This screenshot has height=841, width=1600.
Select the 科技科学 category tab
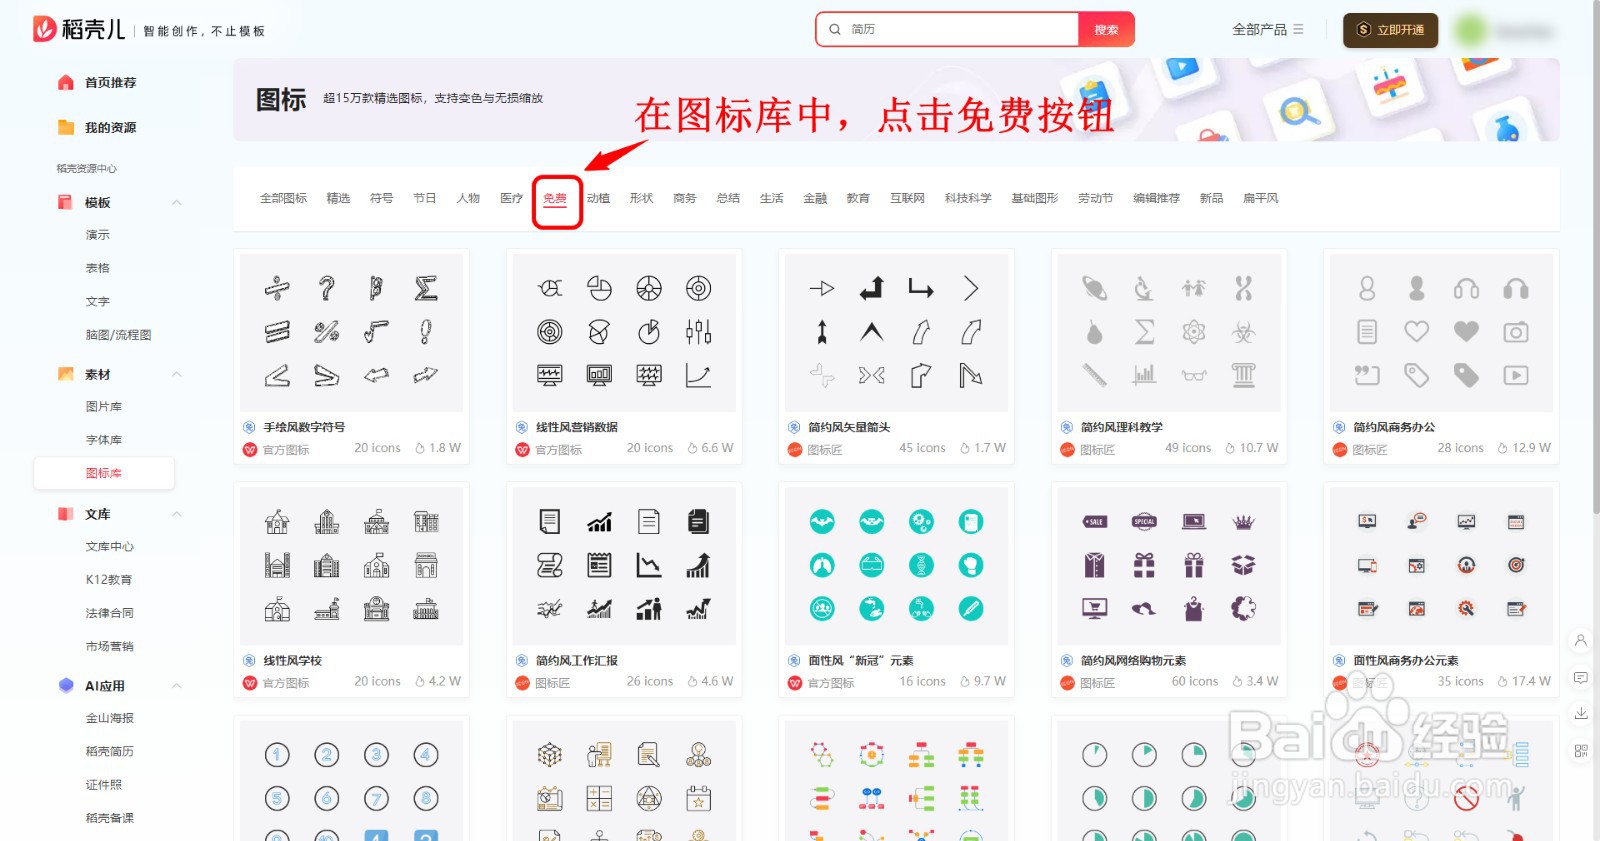pyautogui.click(x=968, y=199)
